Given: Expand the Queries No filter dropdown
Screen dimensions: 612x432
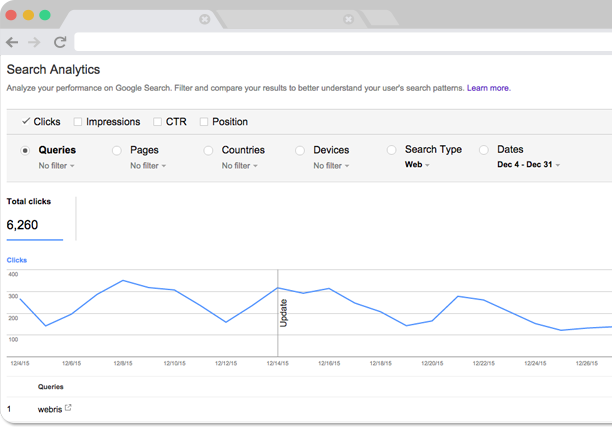Looking at the screenshot, I should [58, 166].
